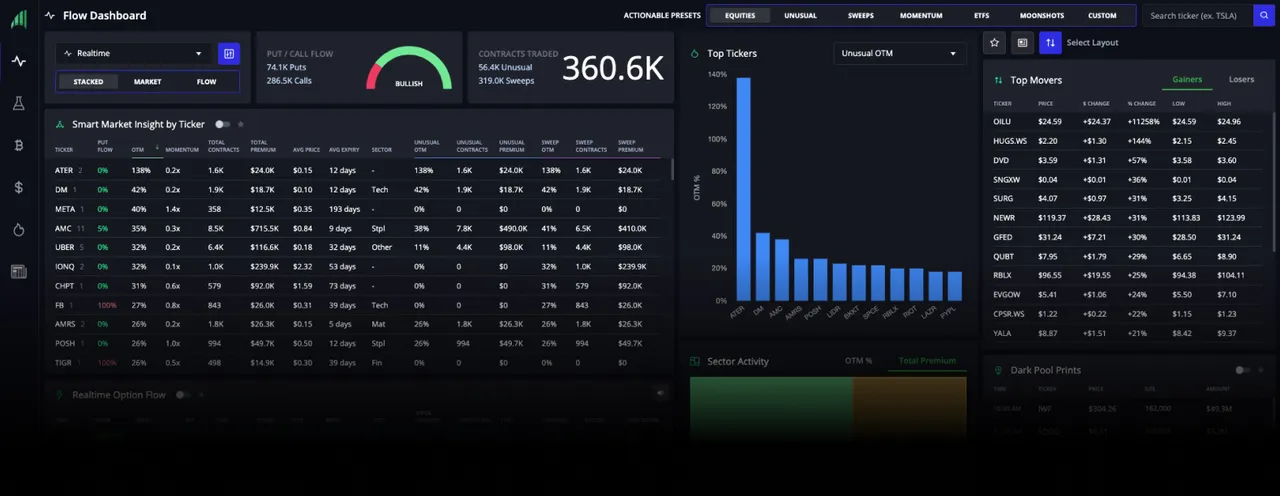Image resolution: width=1280 pixels, height=496 pixels.
Task: Open the flask lab sidebar icon
Action: pos(18,103)
